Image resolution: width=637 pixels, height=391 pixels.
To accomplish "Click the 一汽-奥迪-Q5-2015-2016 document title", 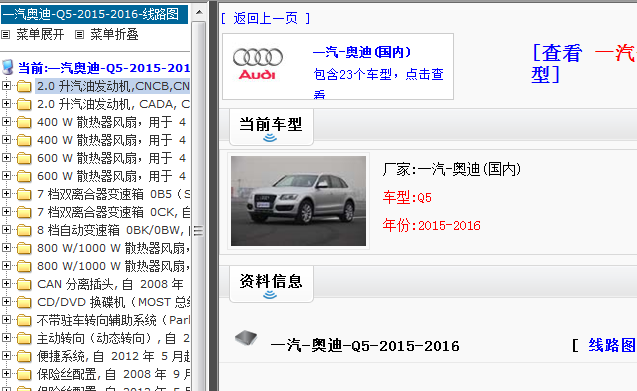I will pyautogui.click(x=365, y=345).
